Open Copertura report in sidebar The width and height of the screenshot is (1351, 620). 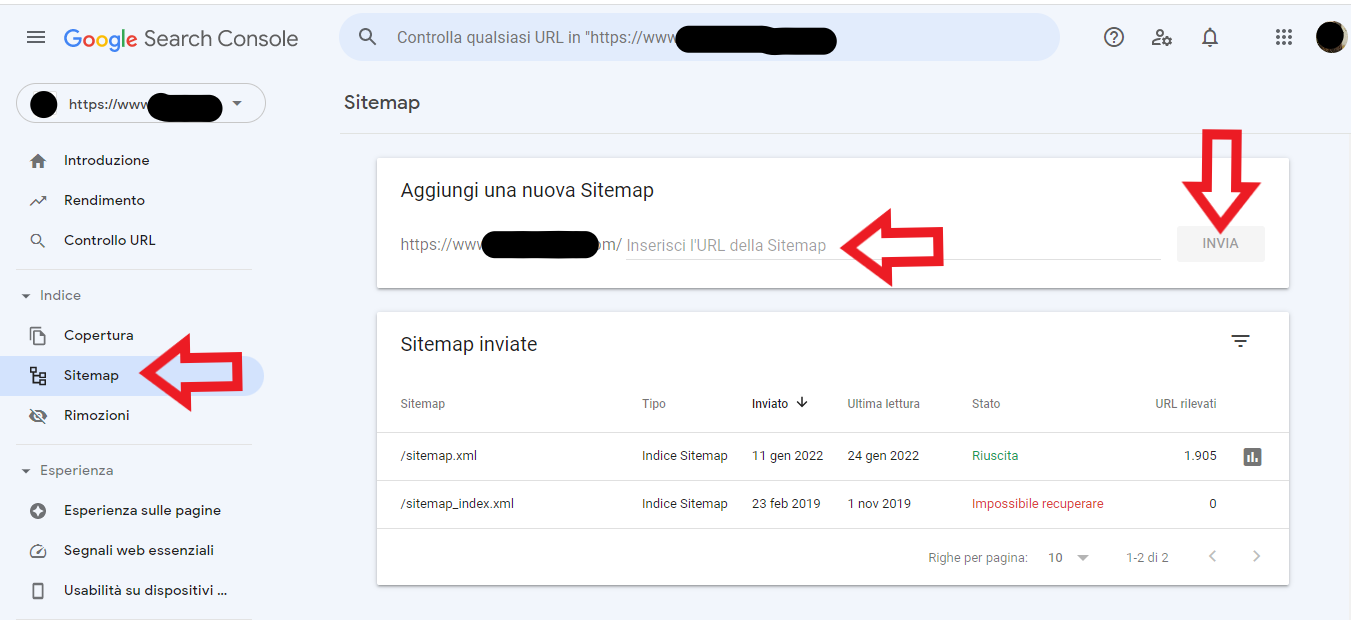coord(98,335)
